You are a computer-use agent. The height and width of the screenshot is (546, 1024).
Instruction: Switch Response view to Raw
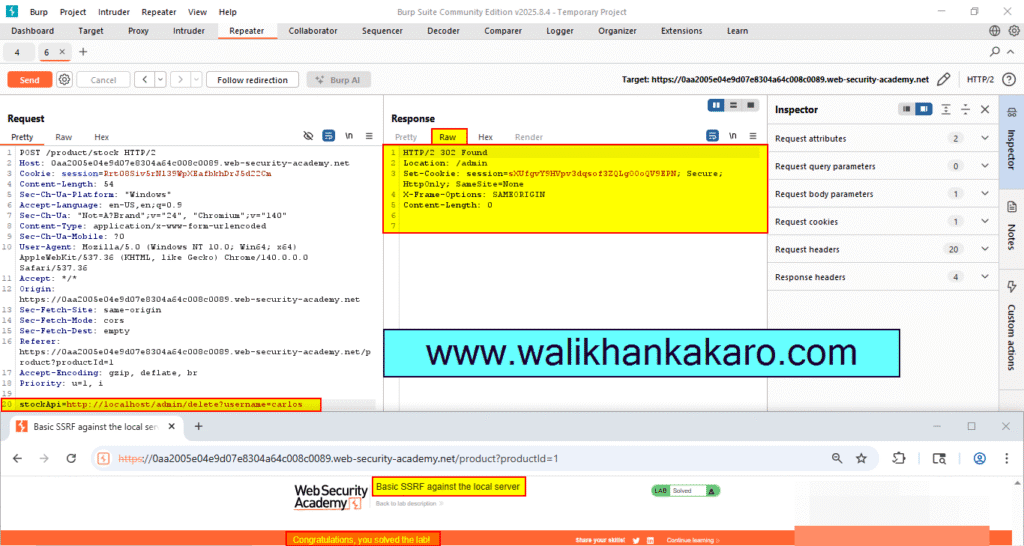point(448,136)
